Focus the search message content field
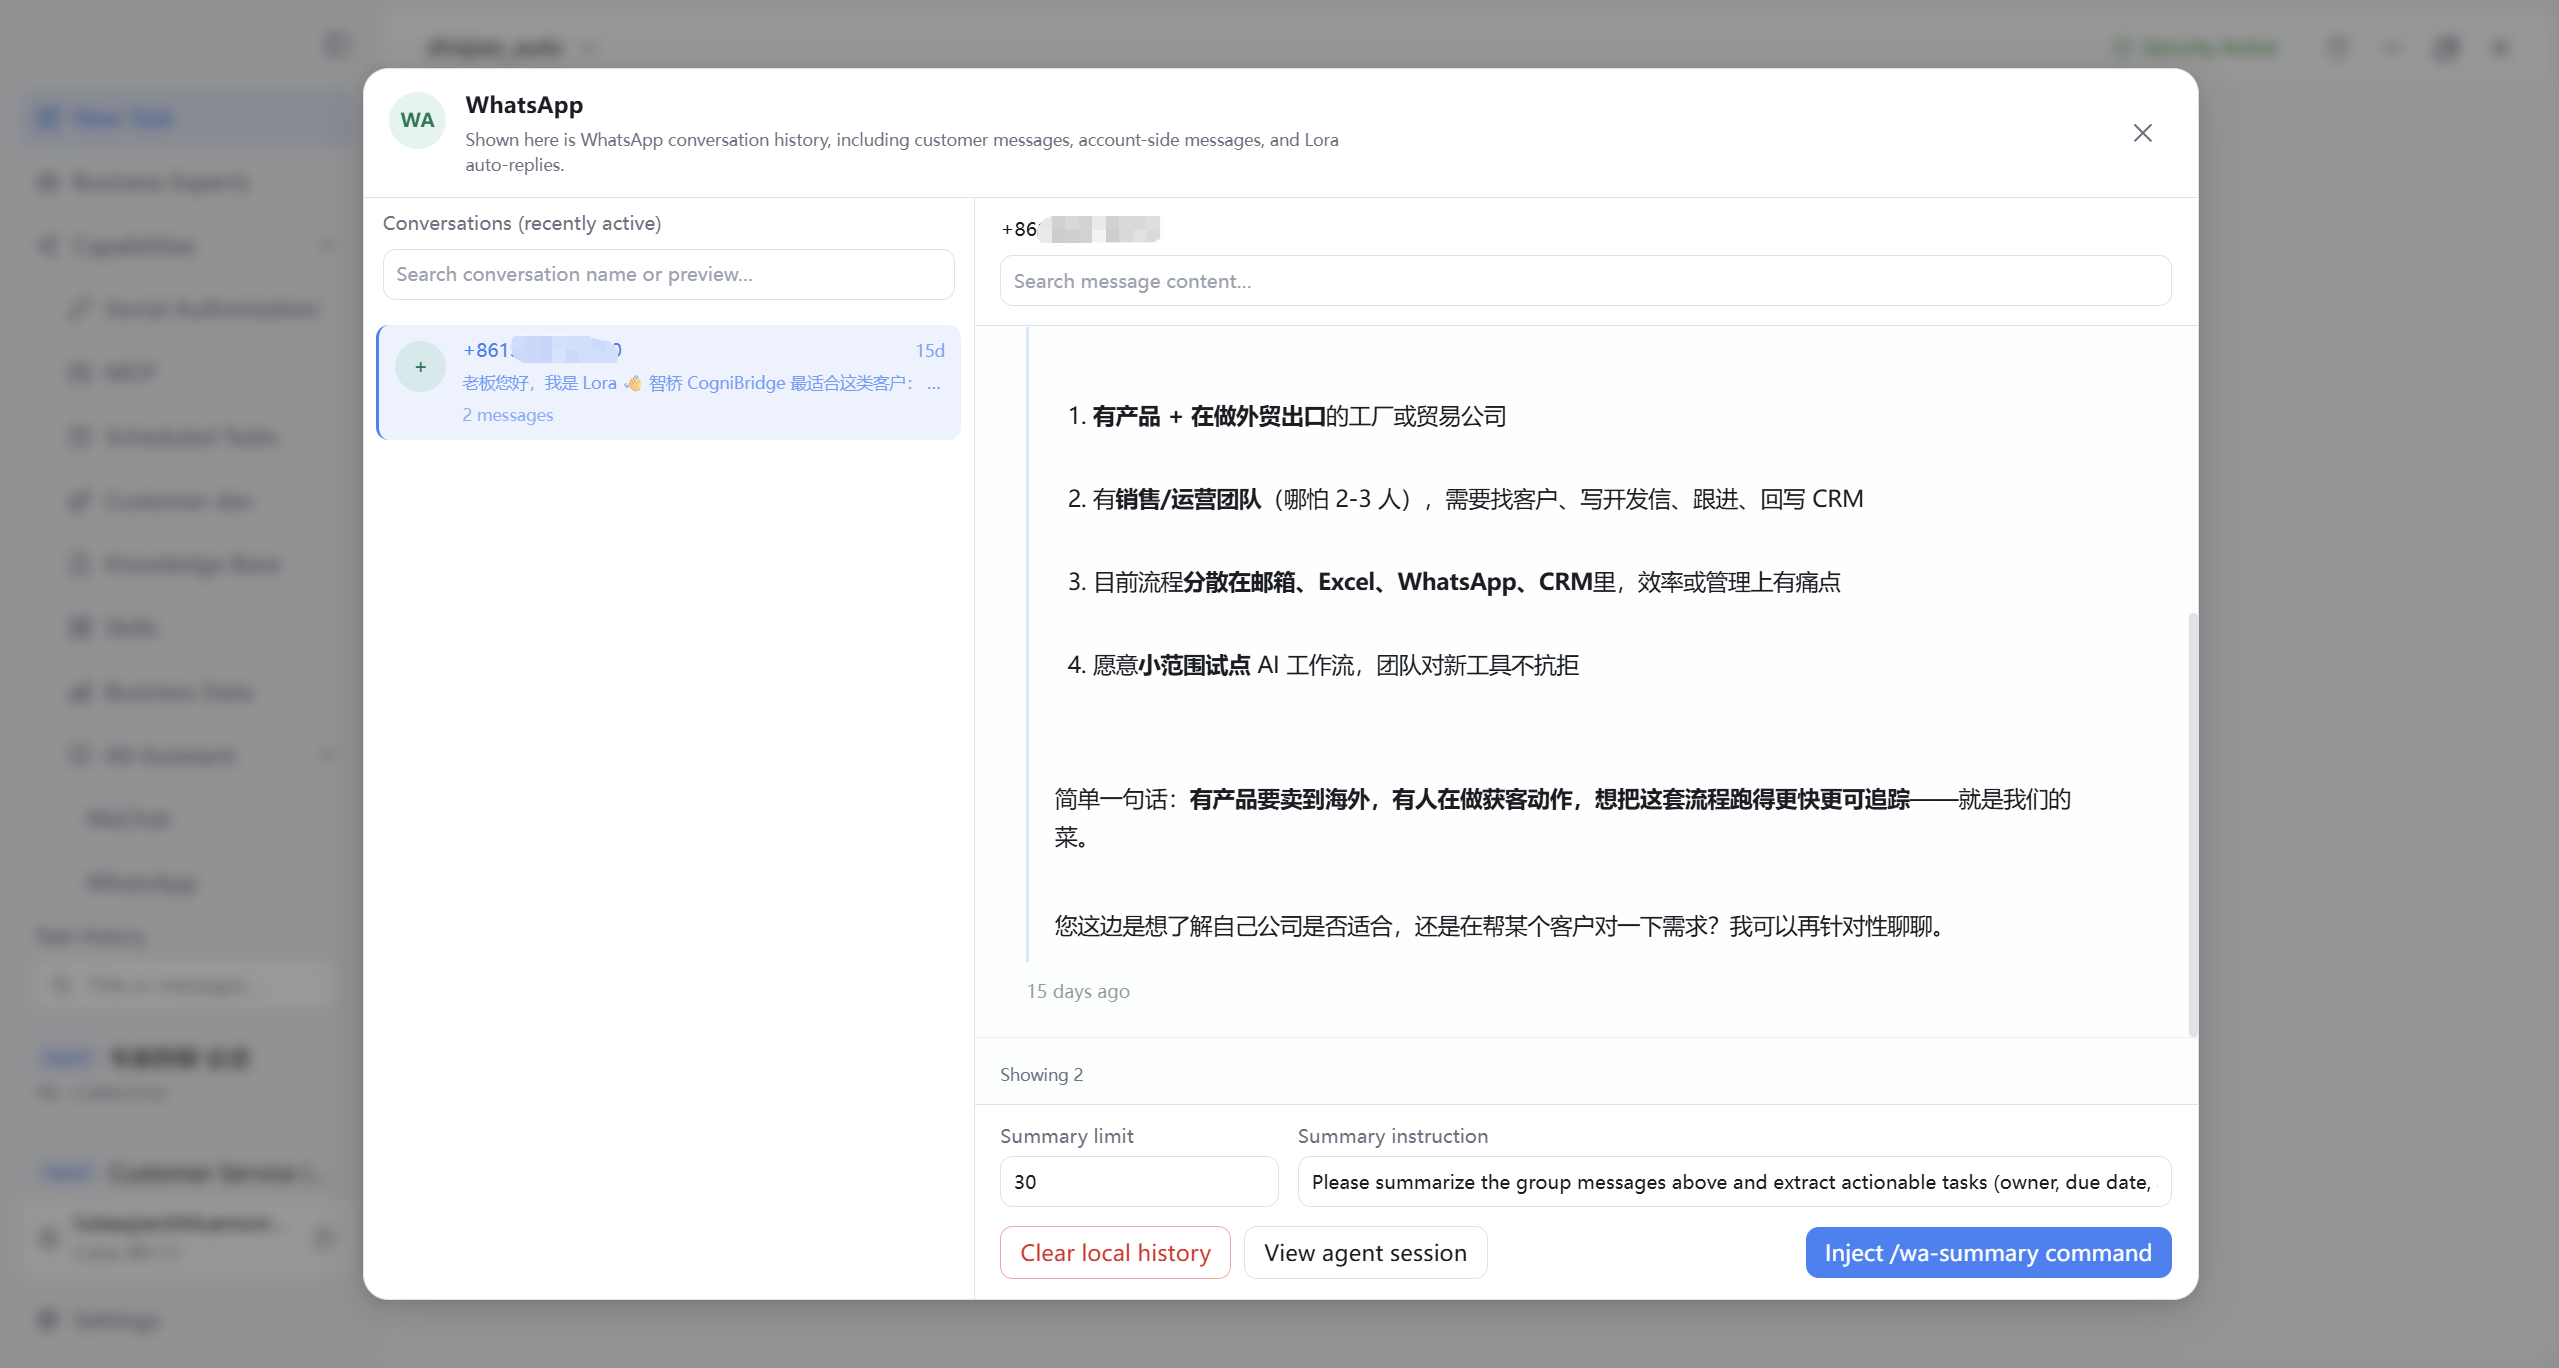This screenshot has height=1368, width=2559. click(1585, 281)
